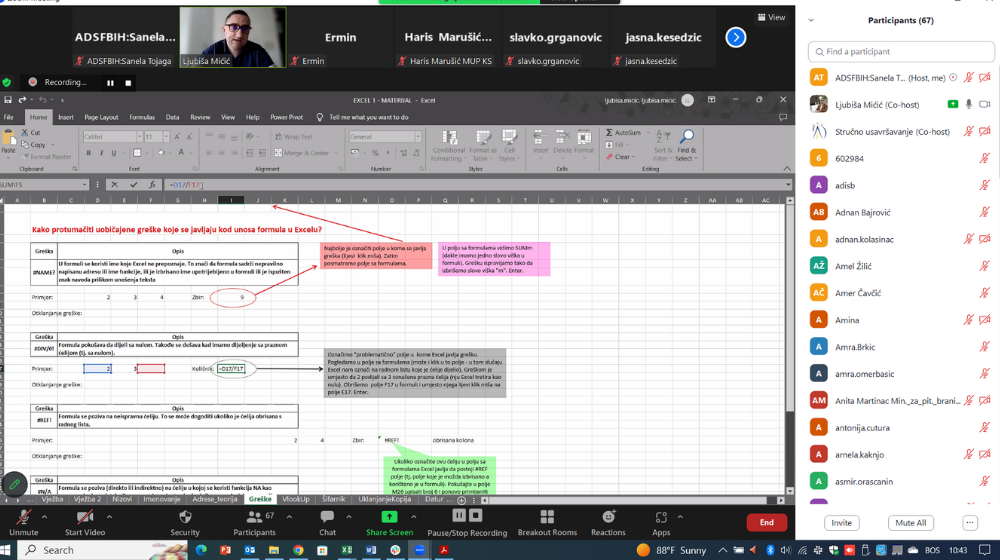Open Excel from Windows taskbar
This screenshot has width=1000, height=560.
[346, 550]
